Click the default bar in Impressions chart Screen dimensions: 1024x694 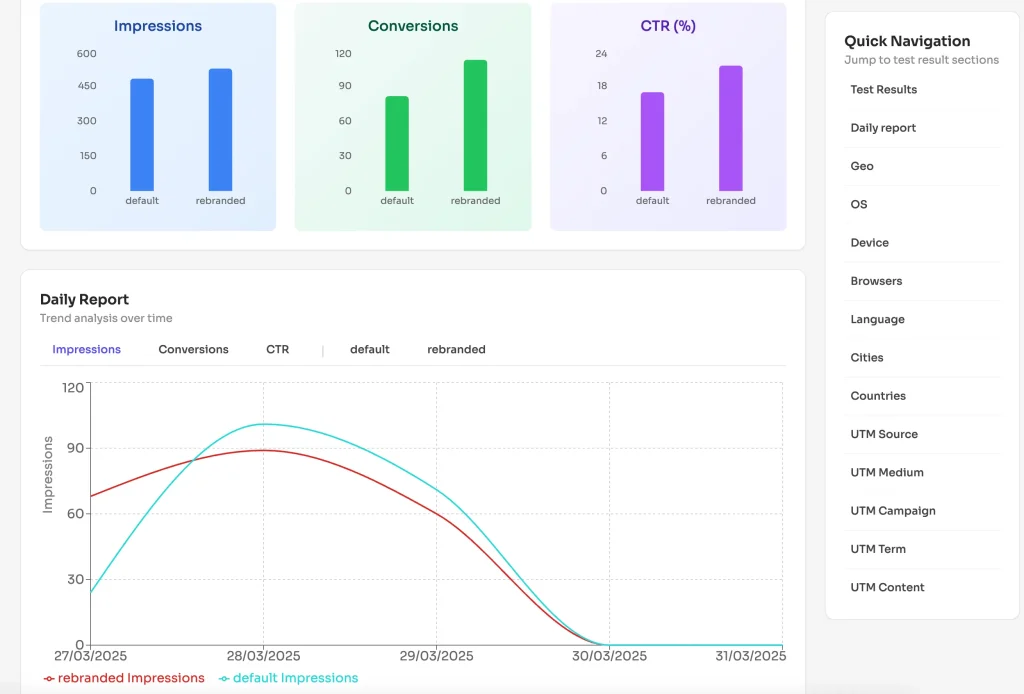coord(142,135)
